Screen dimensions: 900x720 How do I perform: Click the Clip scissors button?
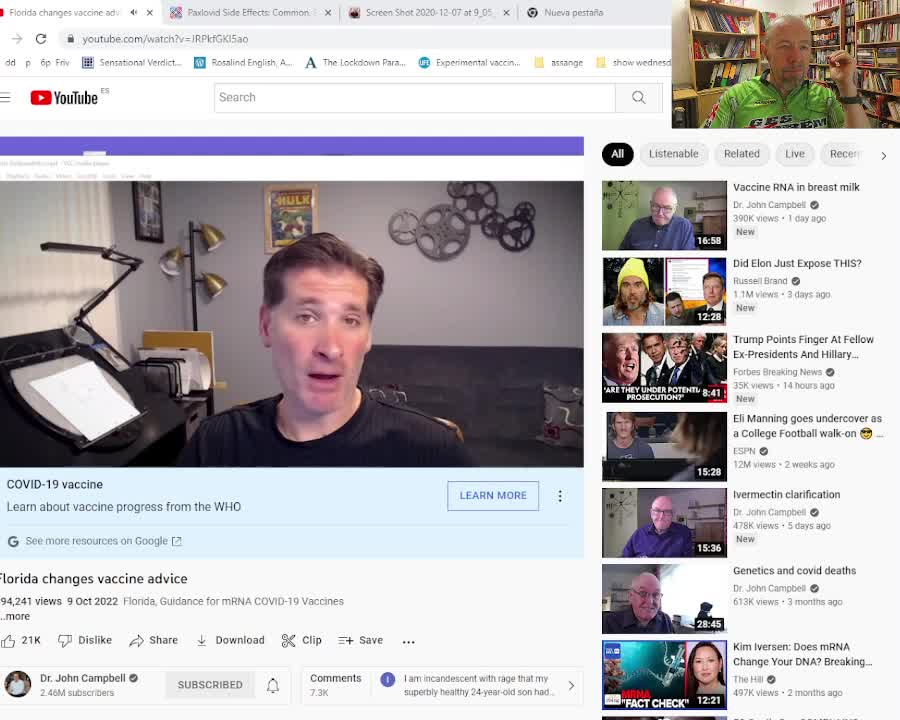(x=301, y=640)
